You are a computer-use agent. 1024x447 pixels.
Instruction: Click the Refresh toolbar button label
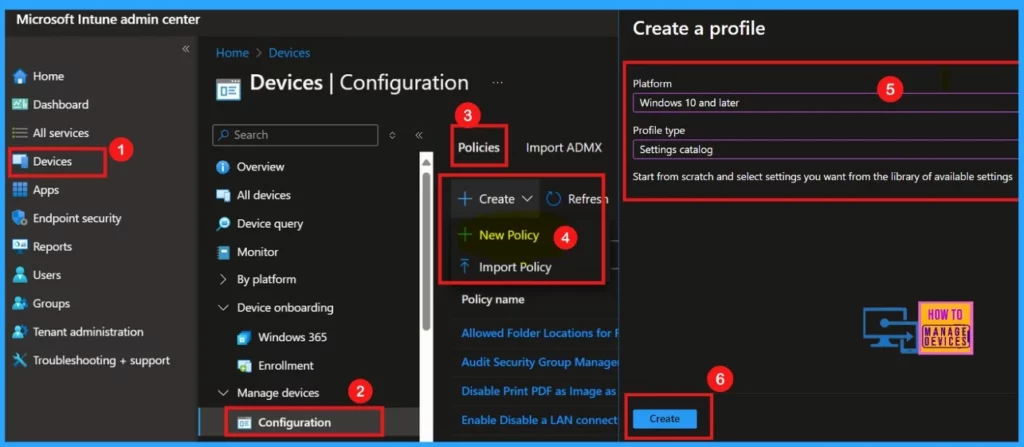tap(588, 199)
